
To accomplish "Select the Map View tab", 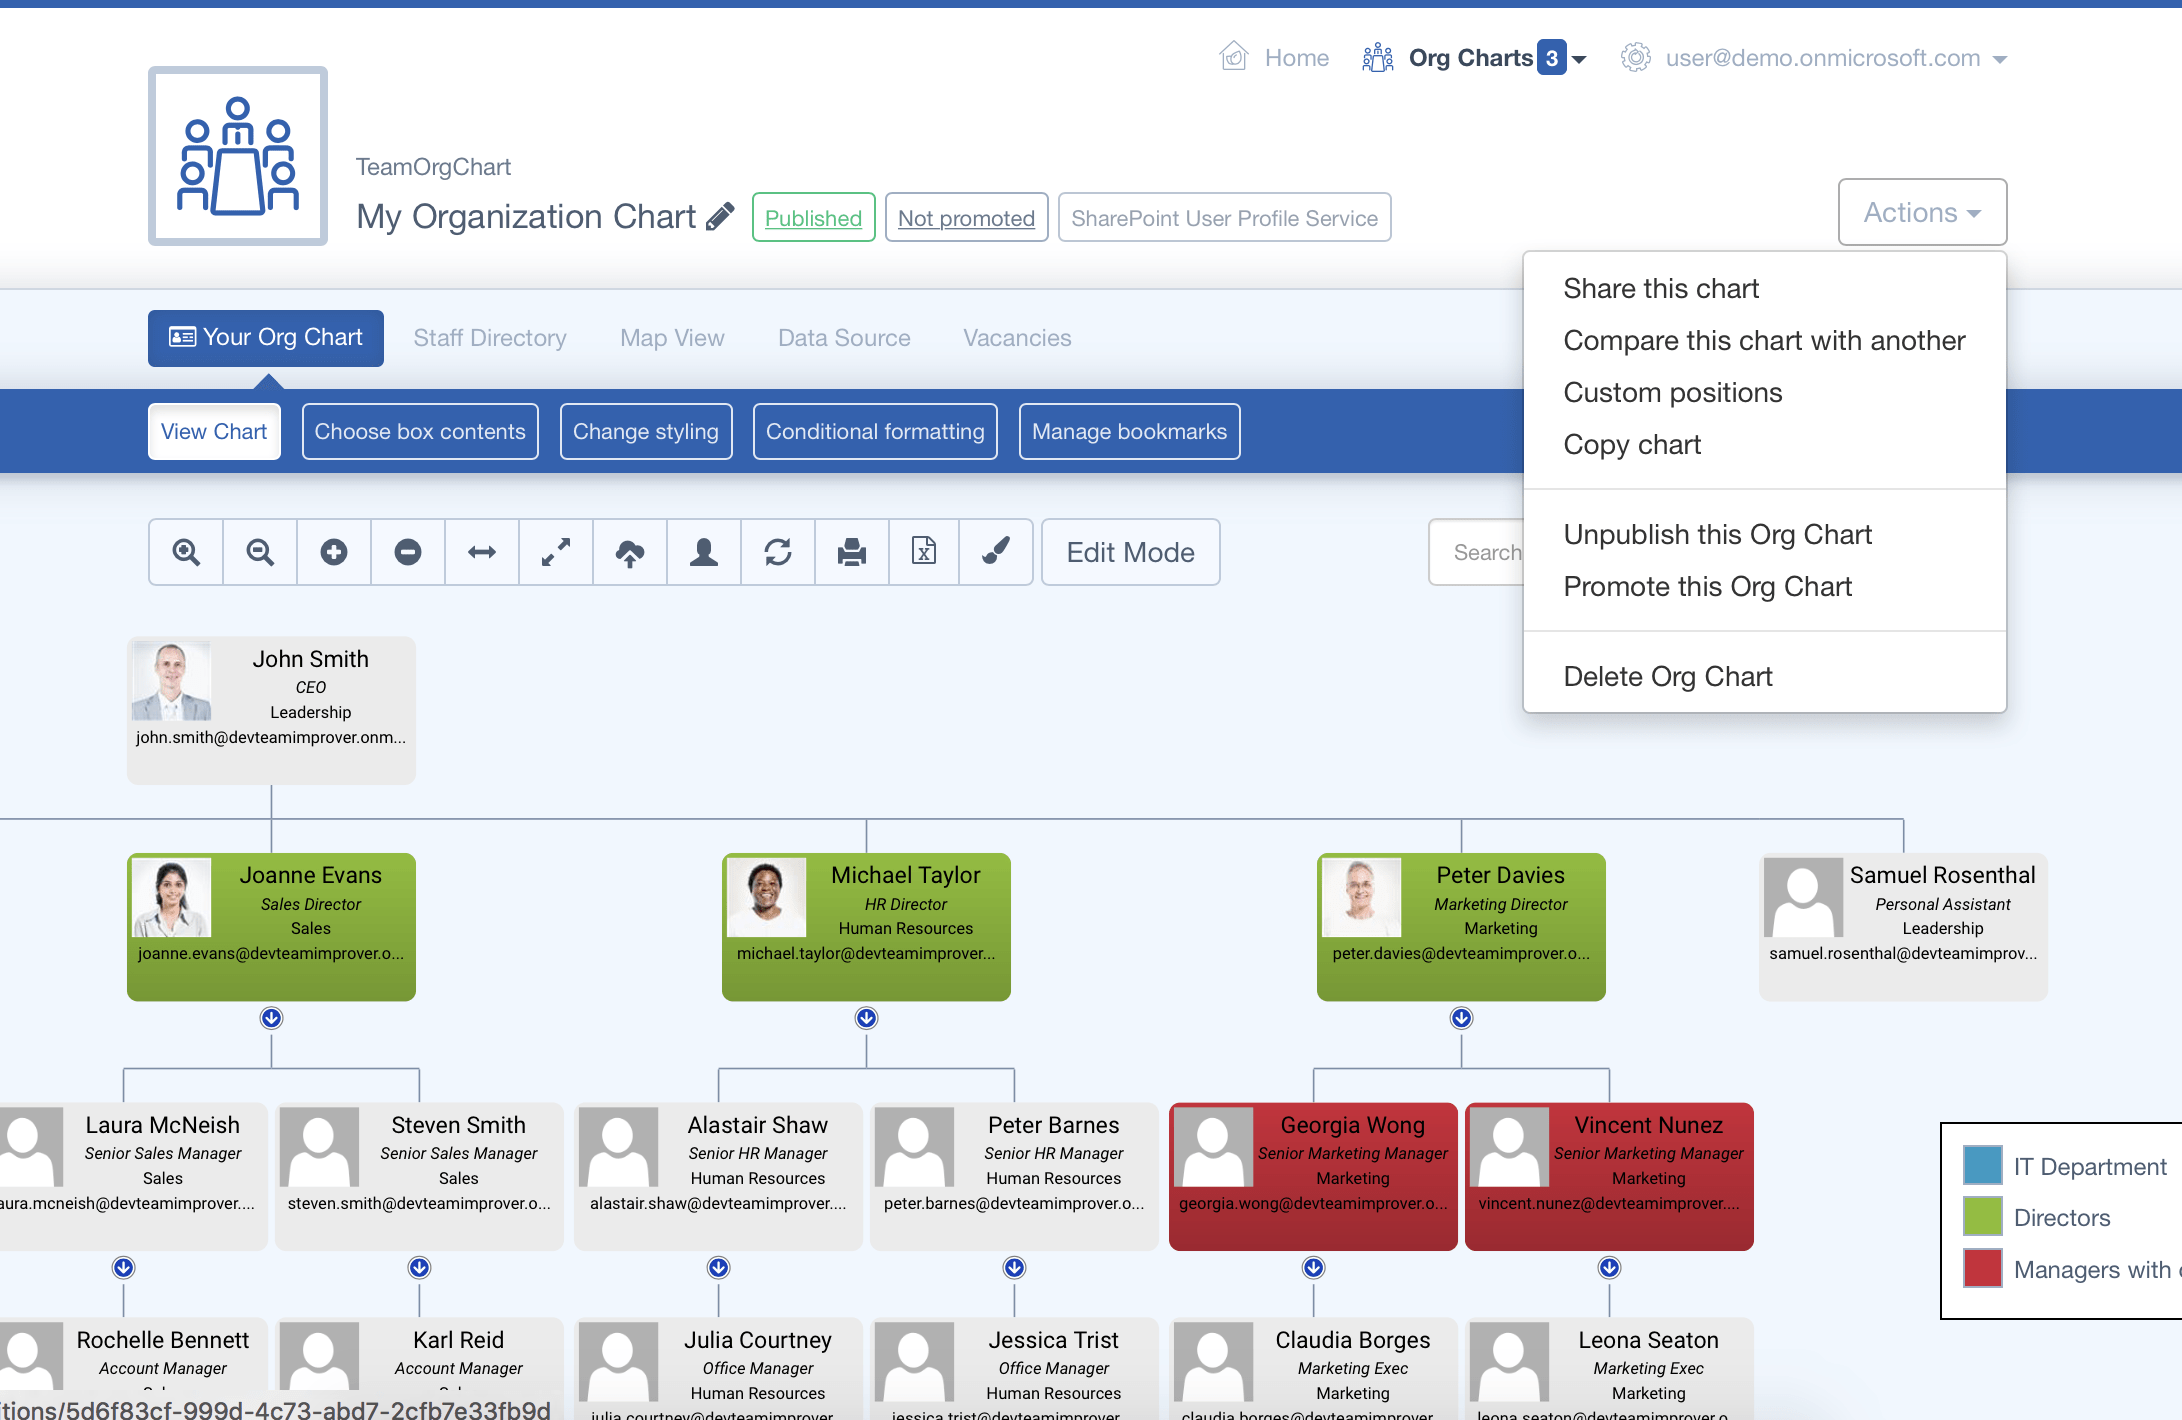I will click(673, 337).
